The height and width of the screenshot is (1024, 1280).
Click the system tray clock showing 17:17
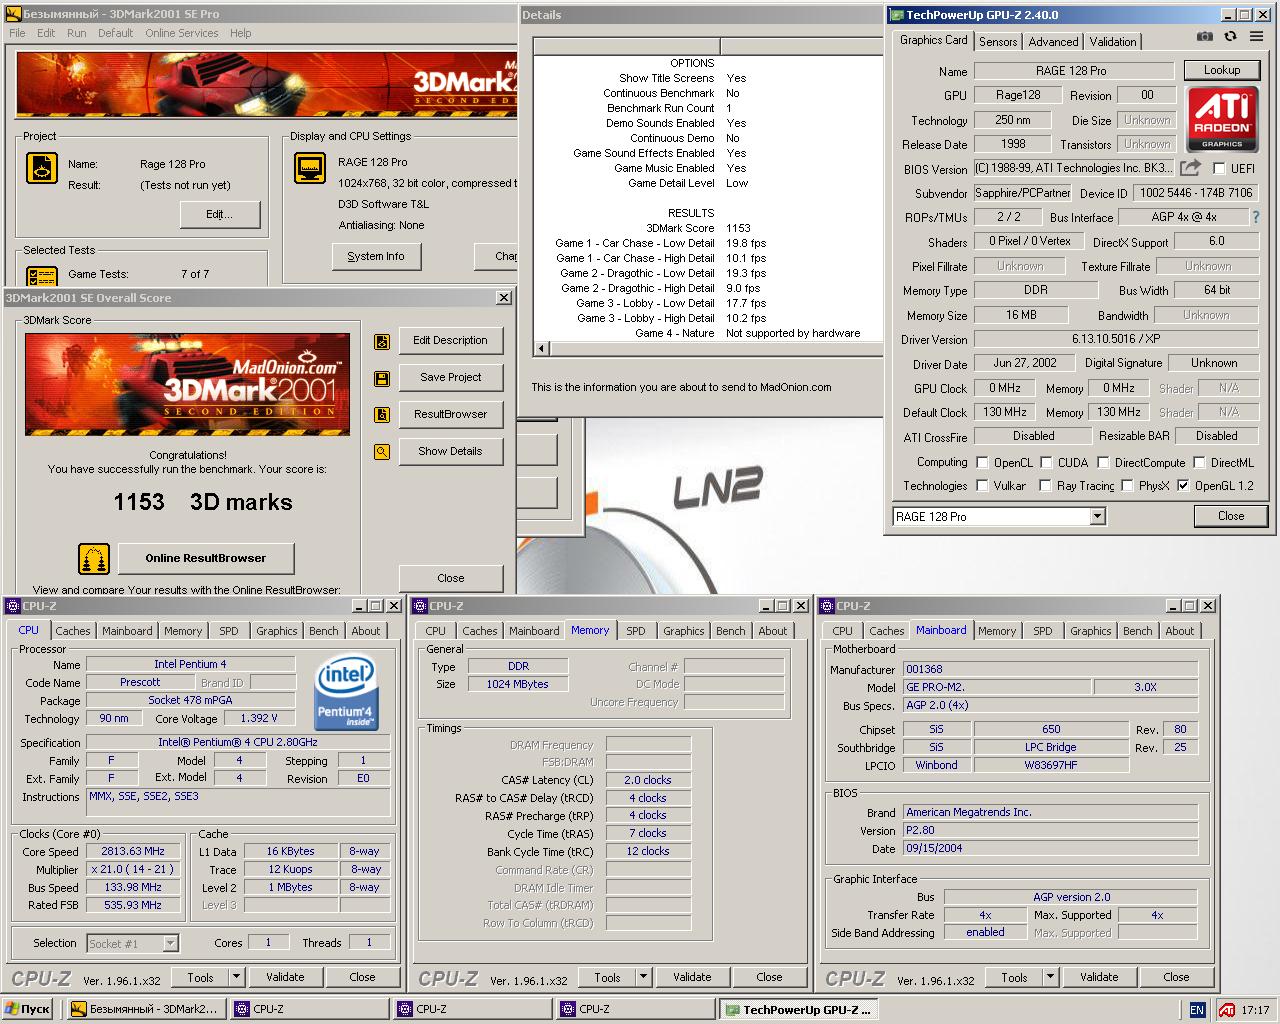1254,1010
